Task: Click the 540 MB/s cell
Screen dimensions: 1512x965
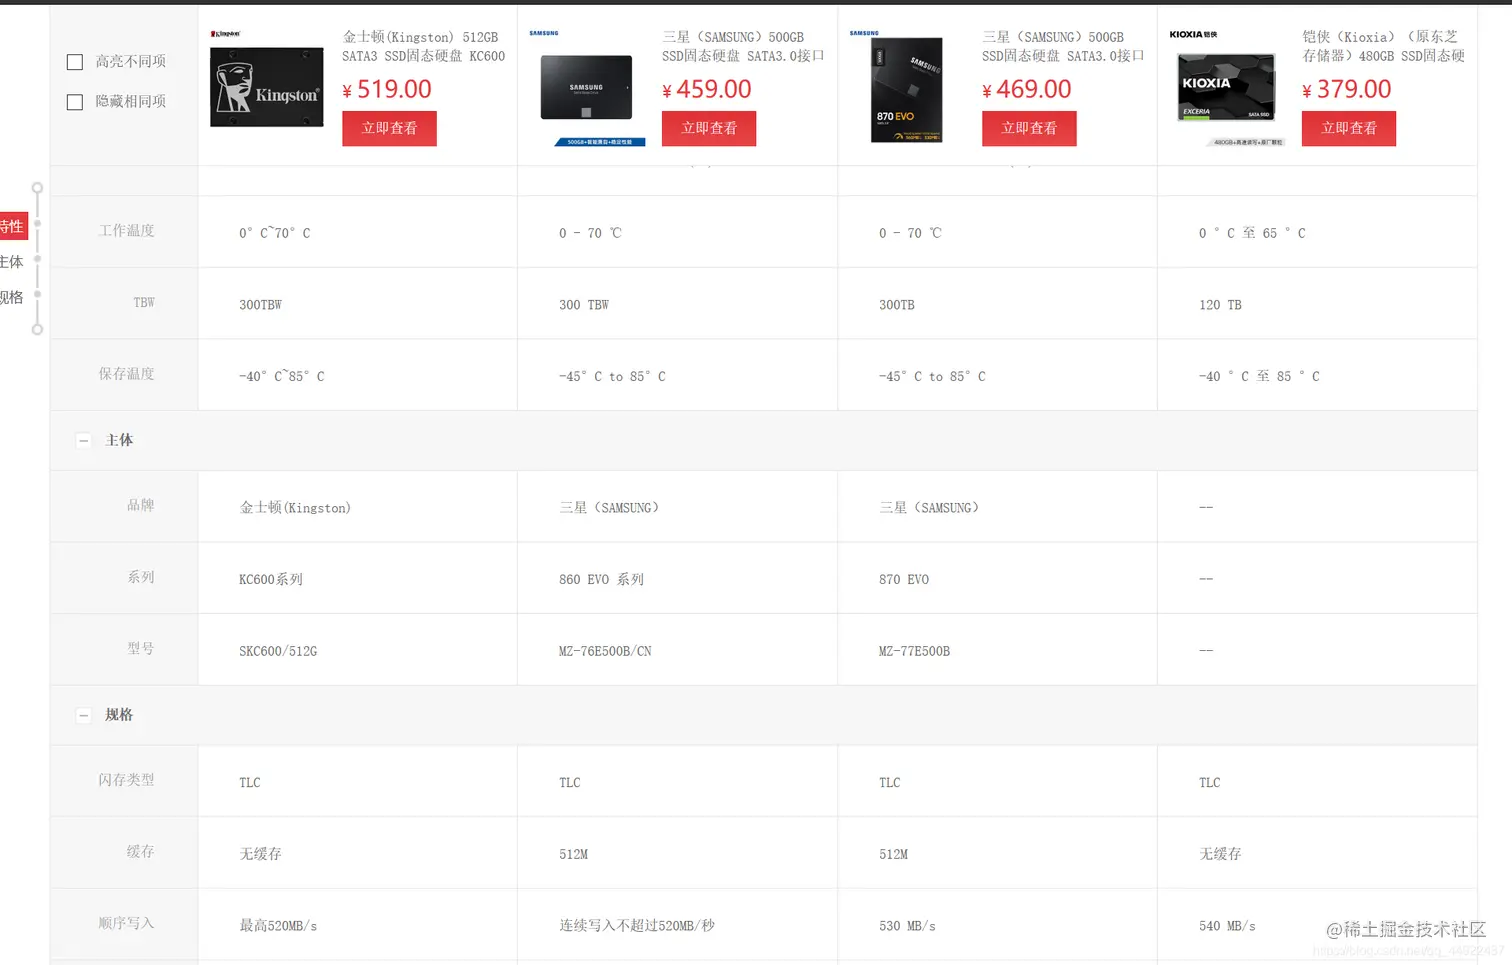Action: coord(1318,925)
